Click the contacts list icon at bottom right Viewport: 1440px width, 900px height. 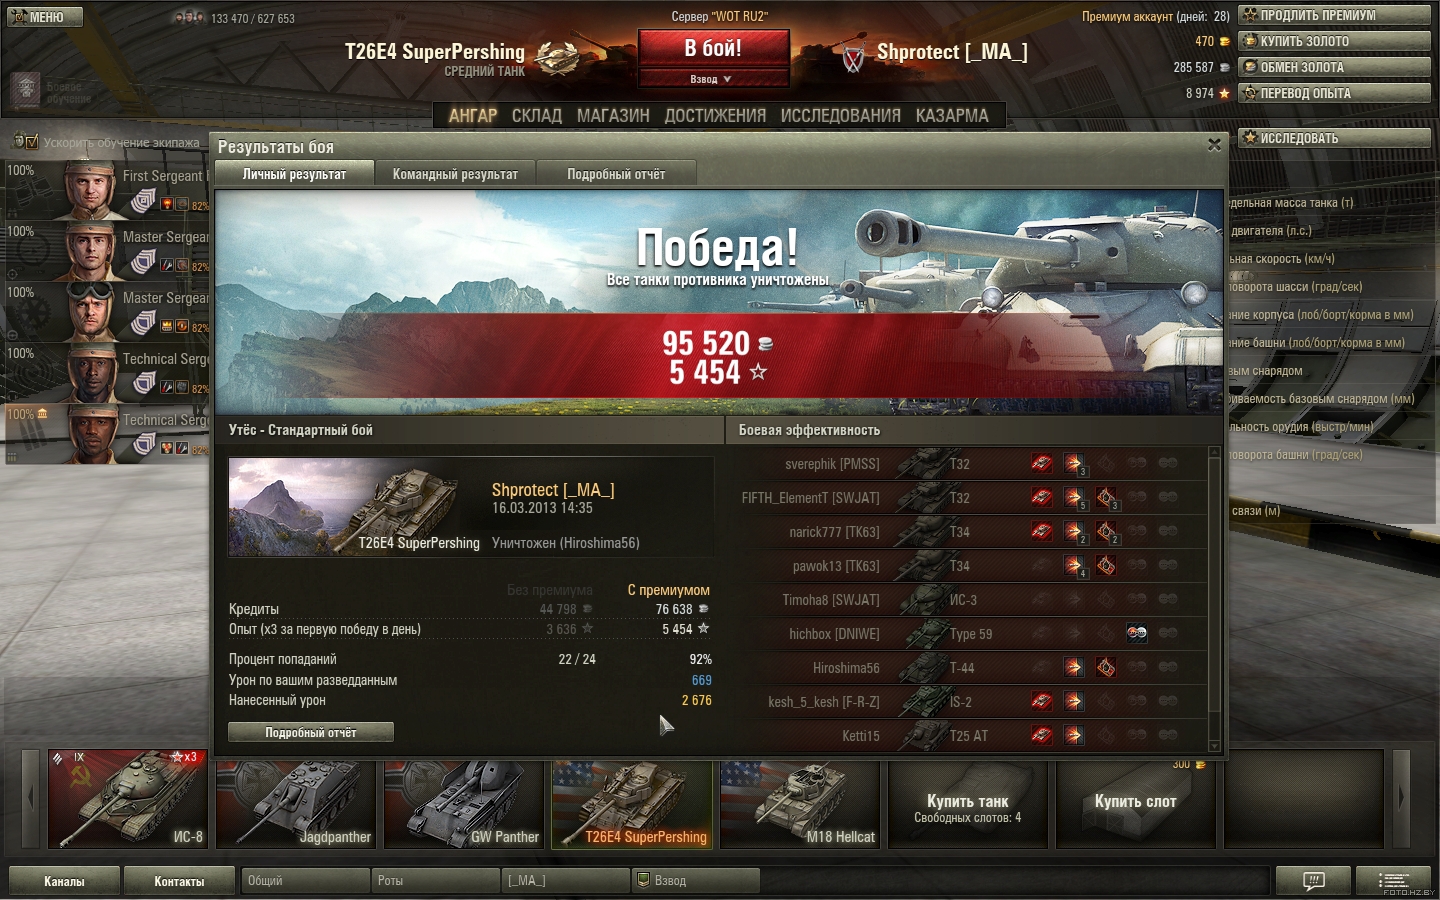point(1393,881)
